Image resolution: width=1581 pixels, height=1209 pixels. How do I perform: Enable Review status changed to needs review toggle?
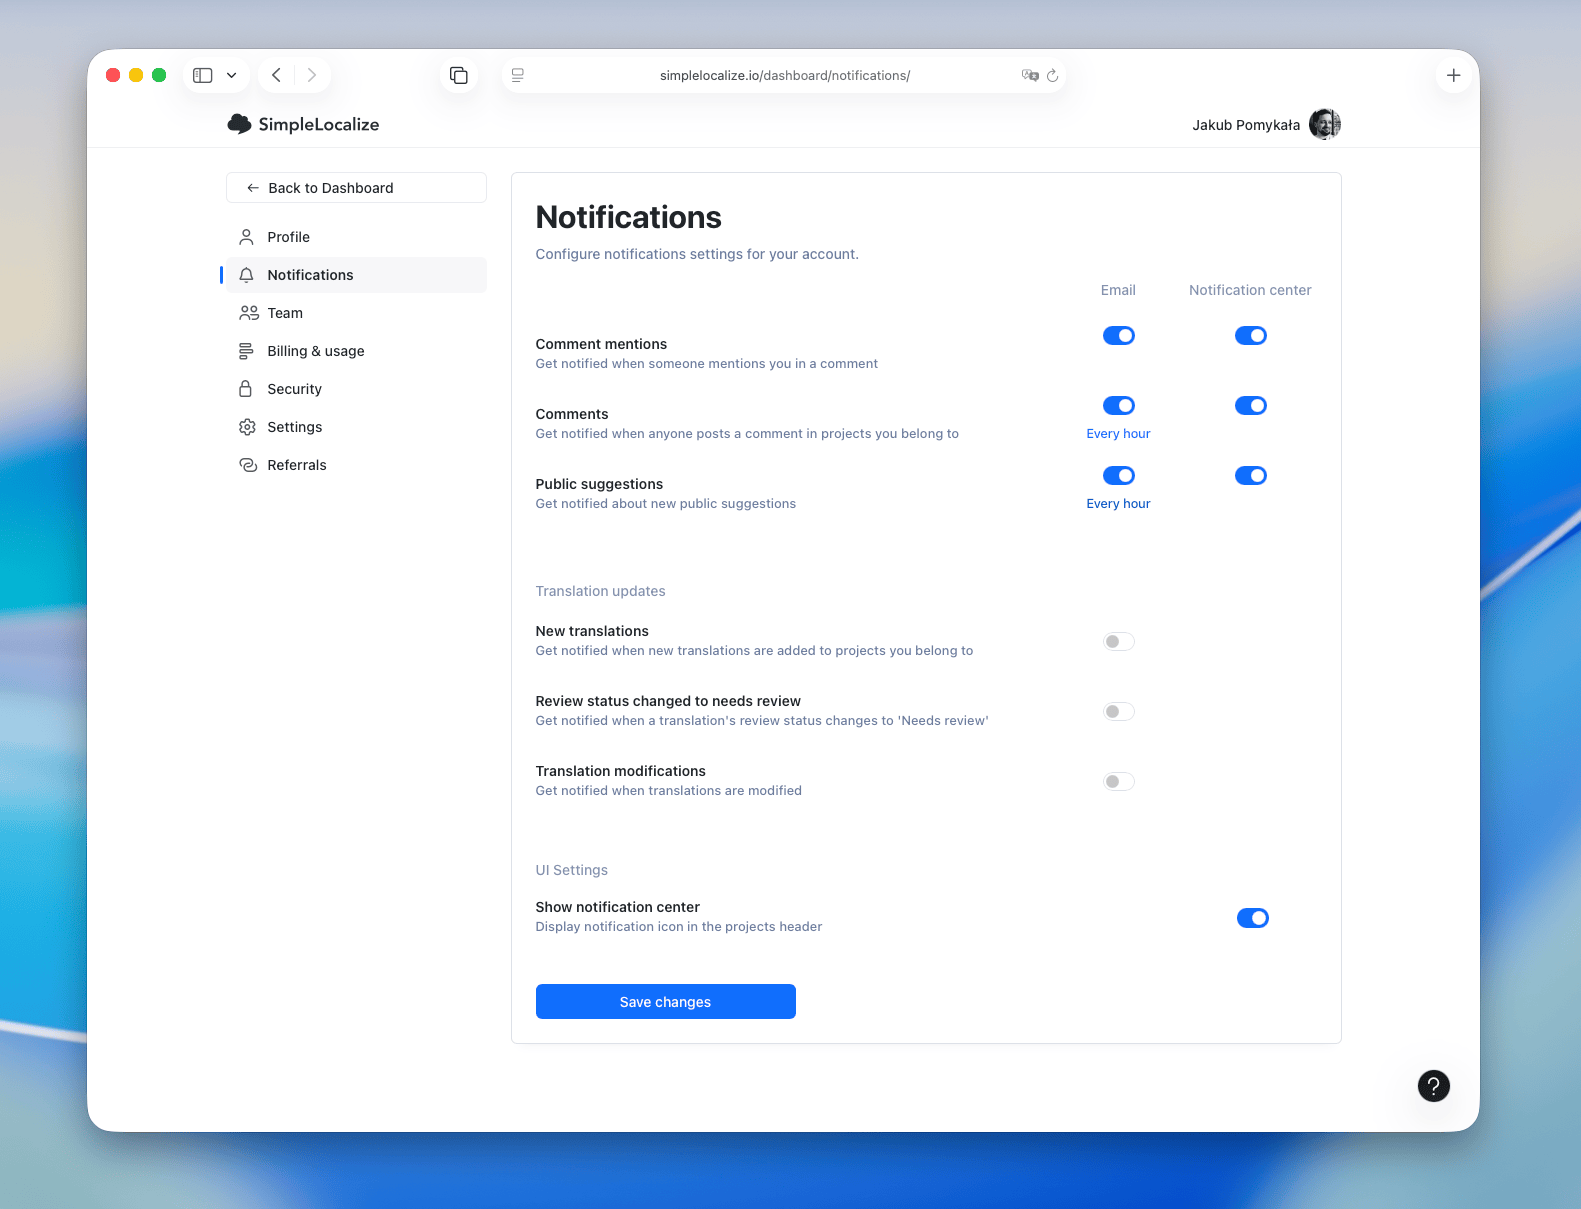(1119, 712)
